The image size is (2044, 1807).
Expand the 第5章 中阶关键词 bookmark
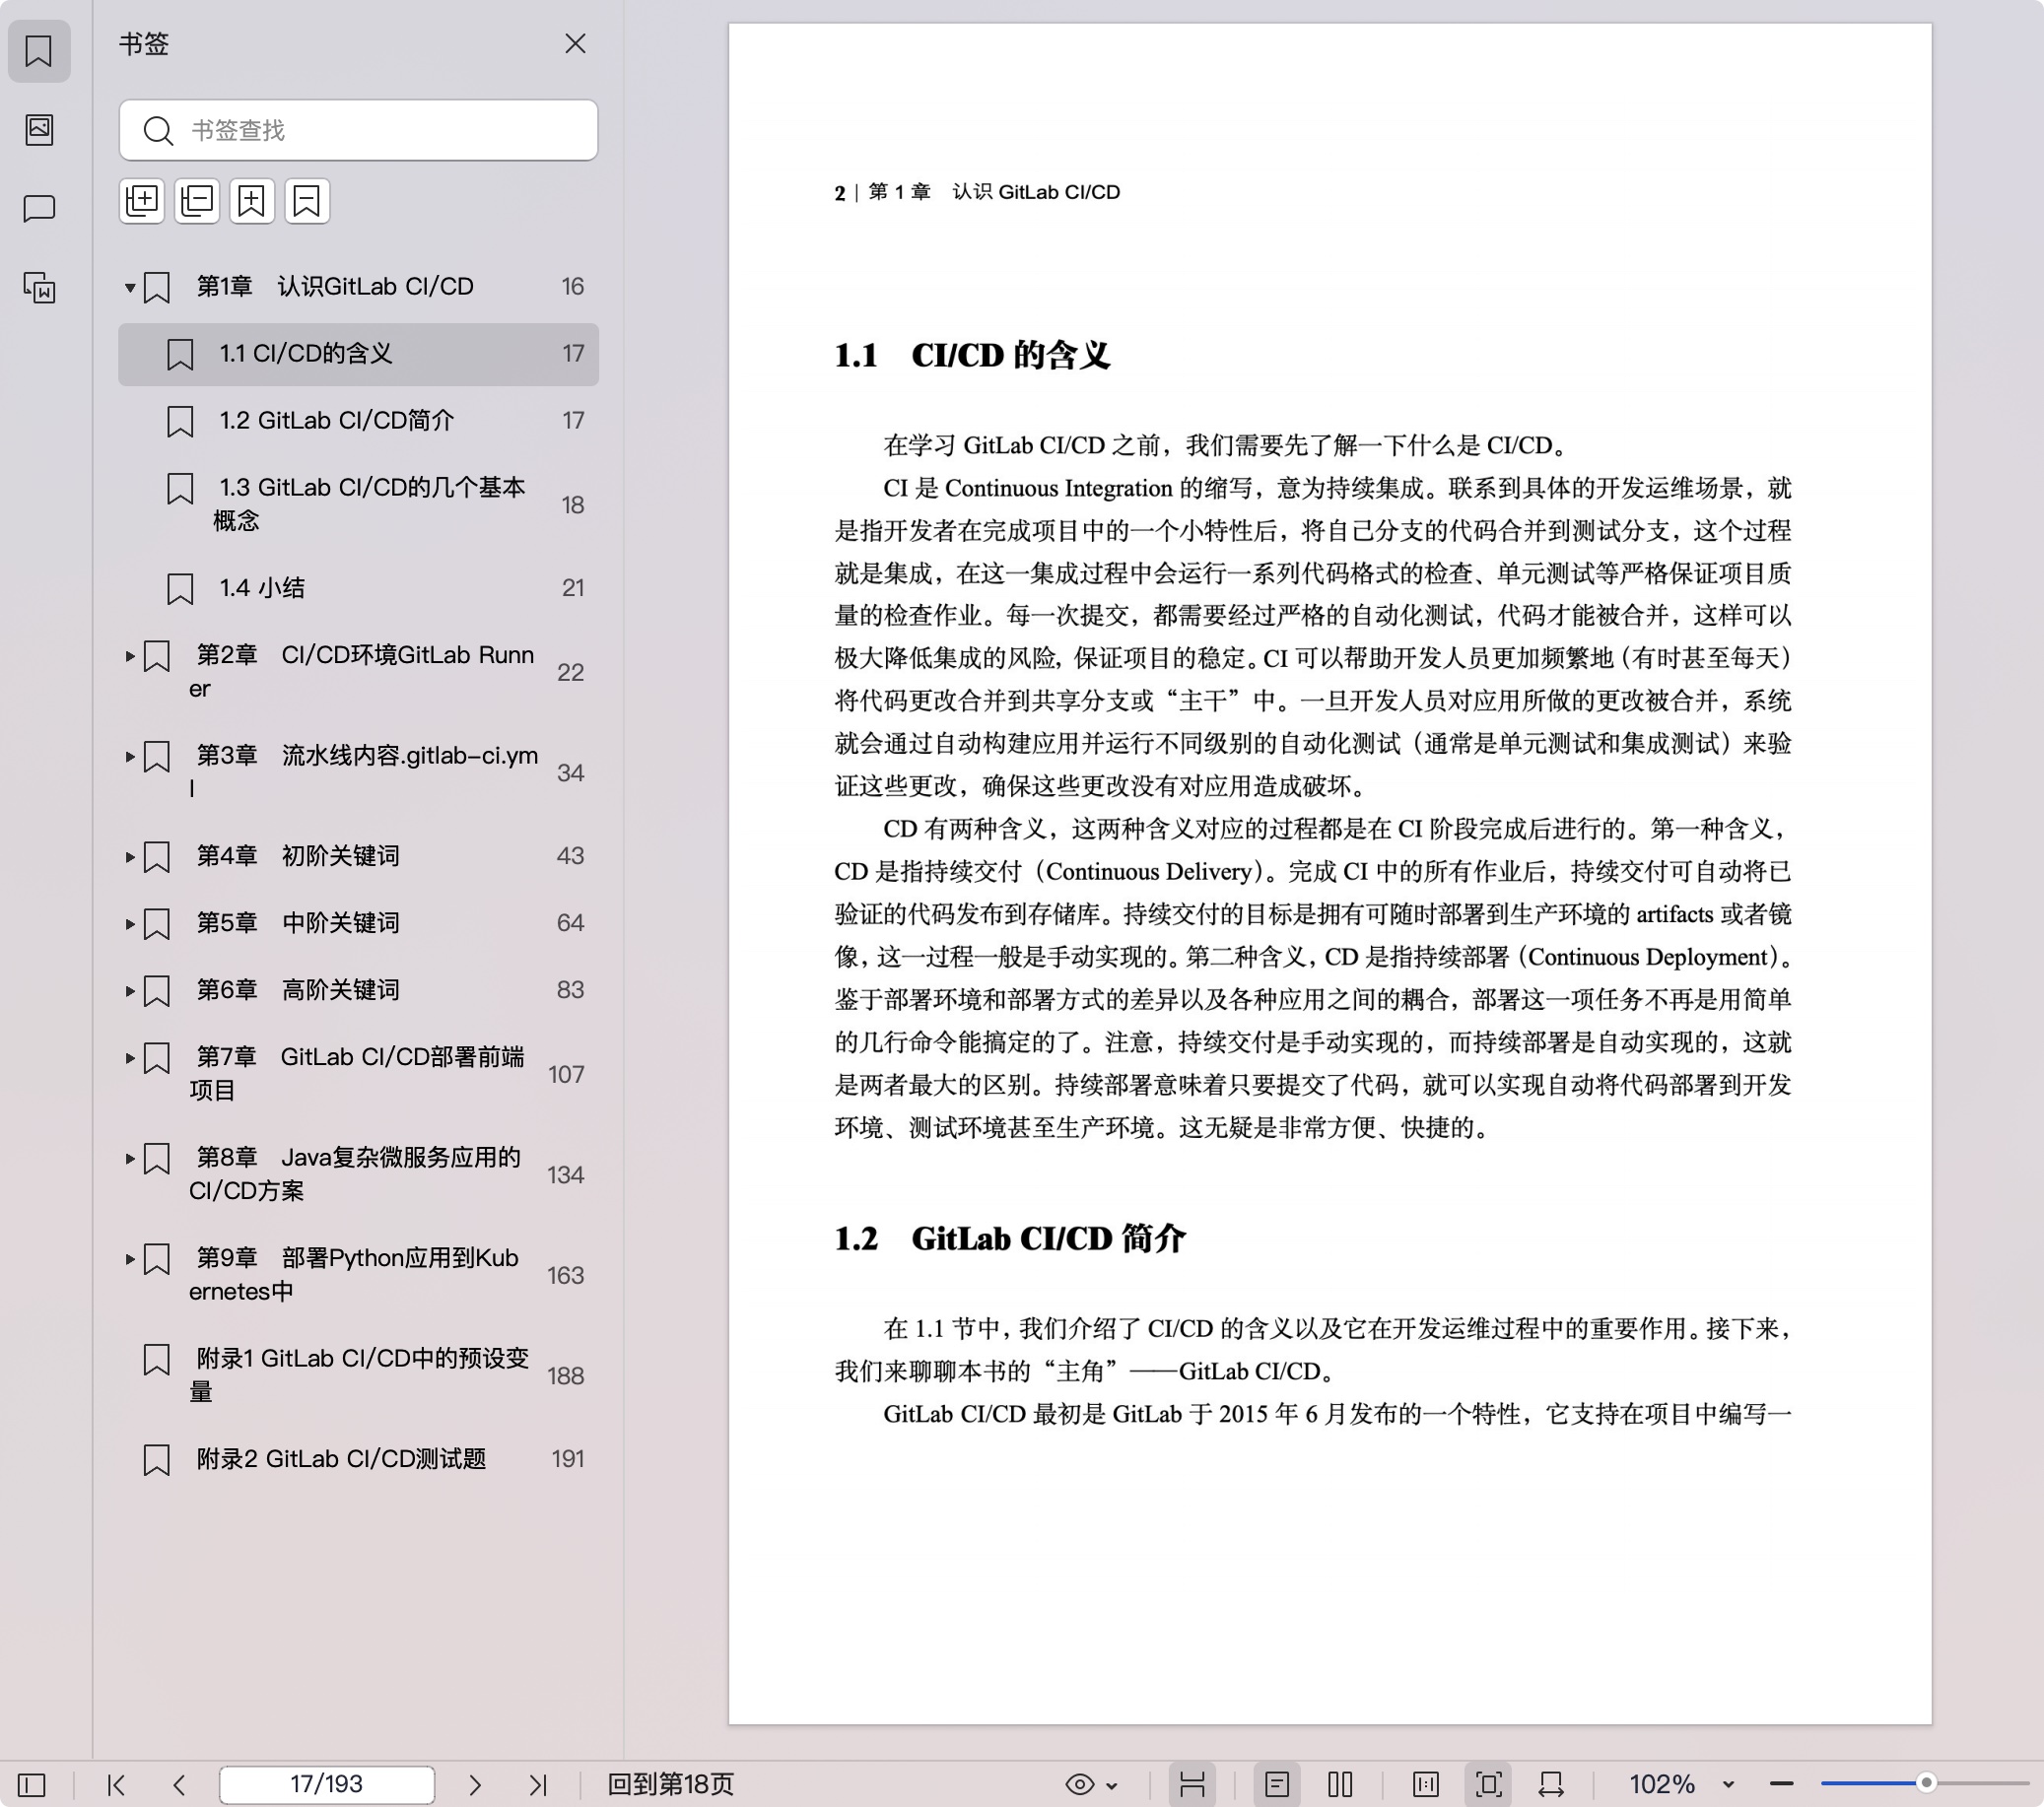coord(130,924)
